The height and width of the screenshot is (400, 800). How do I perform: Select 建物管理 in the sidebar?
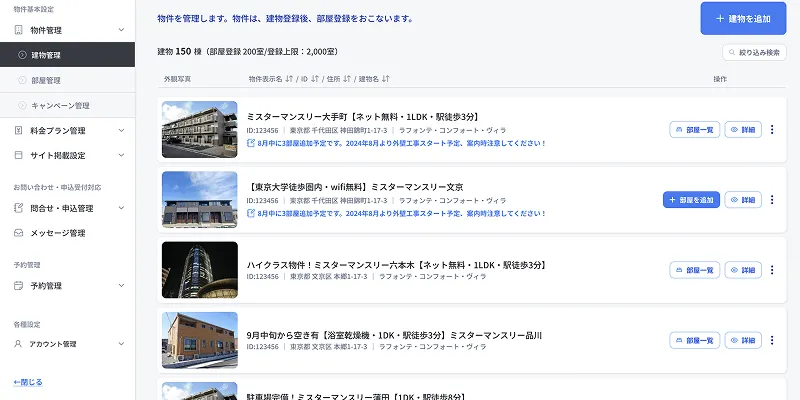tap(67, 55)
